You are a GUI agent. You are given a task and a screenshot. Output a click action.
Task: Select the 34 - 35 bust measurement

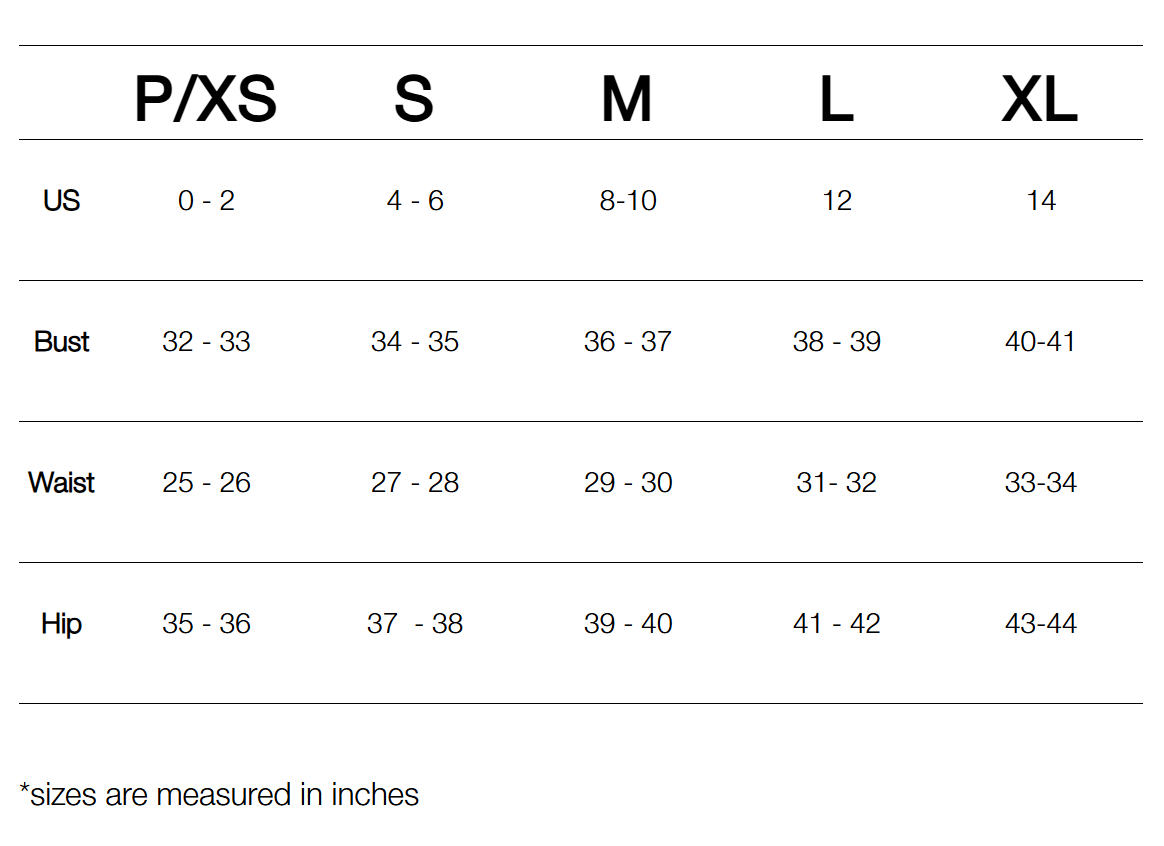pos(415,342)
